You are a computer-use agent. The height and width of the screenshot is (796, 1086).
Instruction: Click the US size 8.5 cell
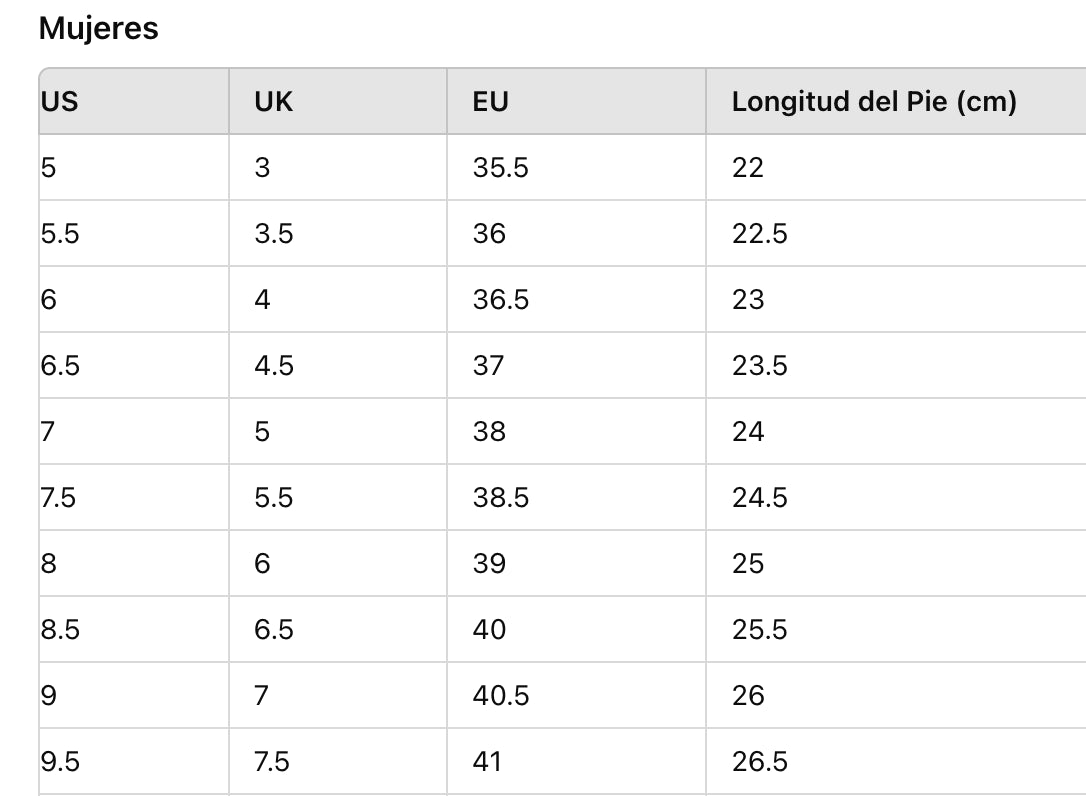point(60,629)
